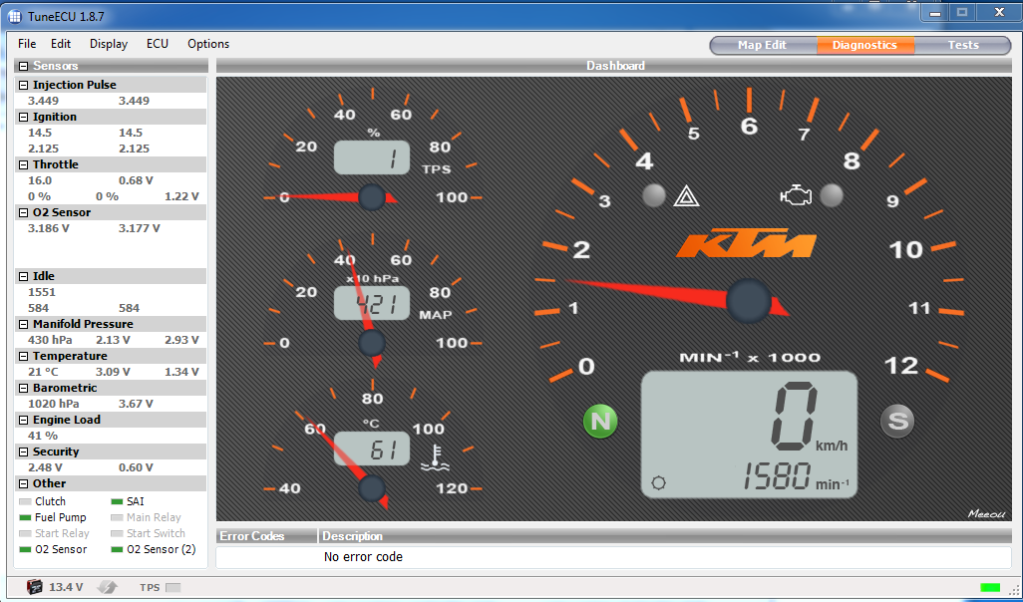Click the green neutral N indicator
The width and height of the screenshot is (1023, 602).
pos(601,421)
